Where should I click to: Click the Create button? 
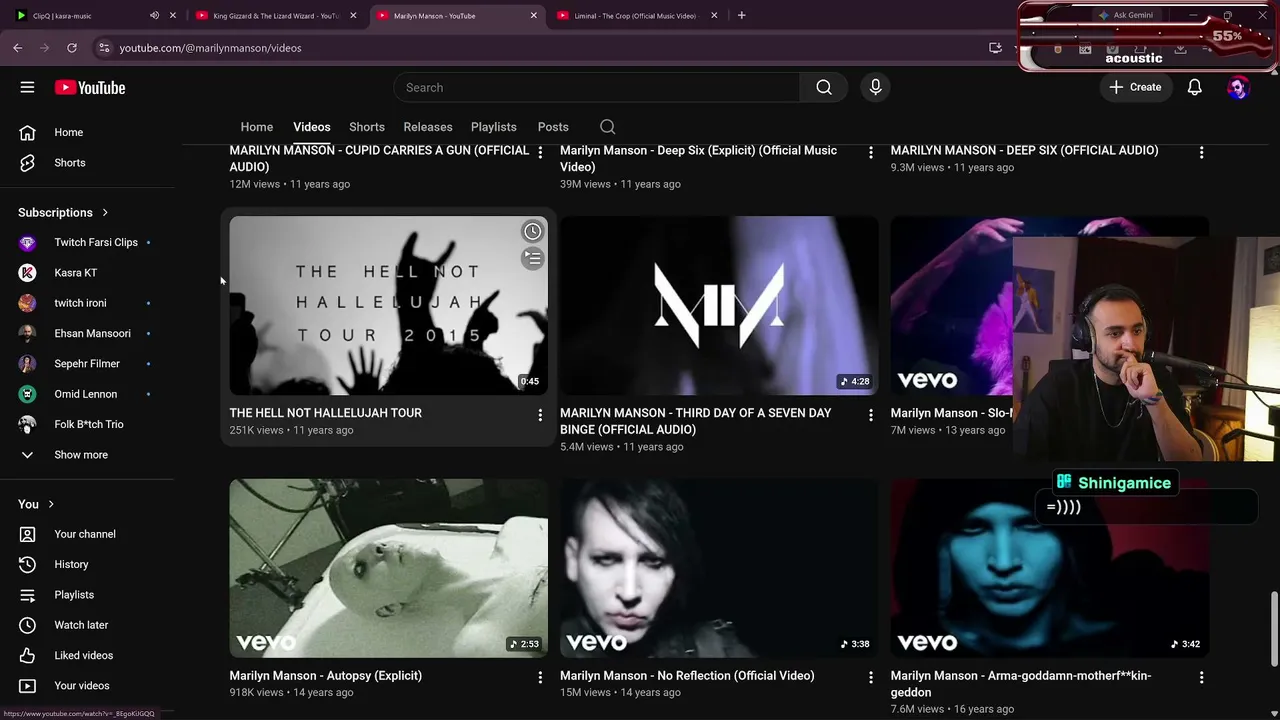1135,88
